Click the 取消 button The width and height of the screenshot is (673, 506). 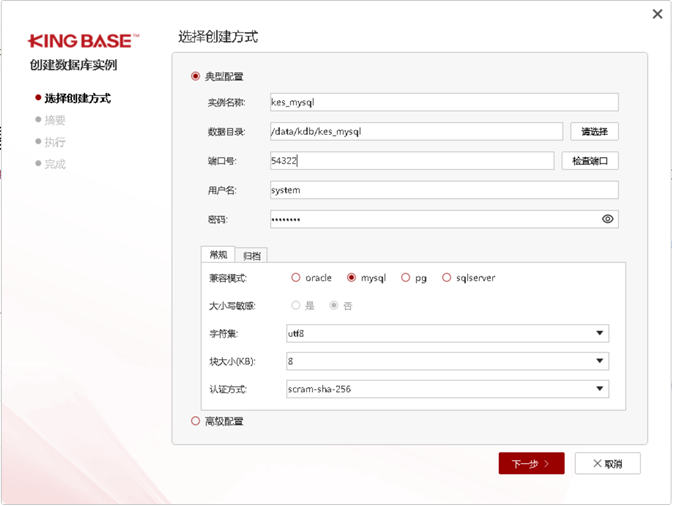pos(607,464)
